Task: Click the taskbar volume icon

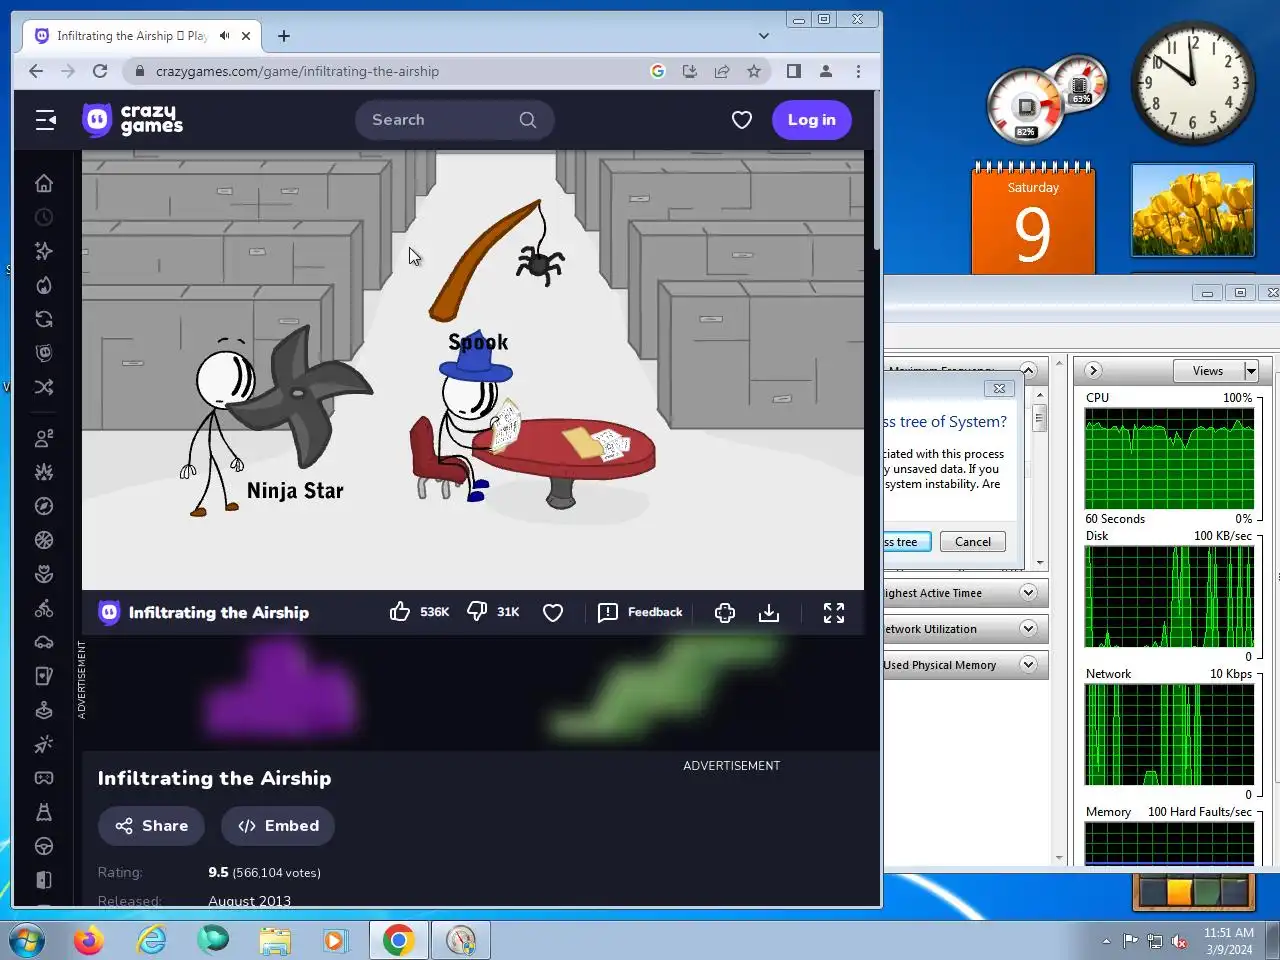Action: (1179, 941)
